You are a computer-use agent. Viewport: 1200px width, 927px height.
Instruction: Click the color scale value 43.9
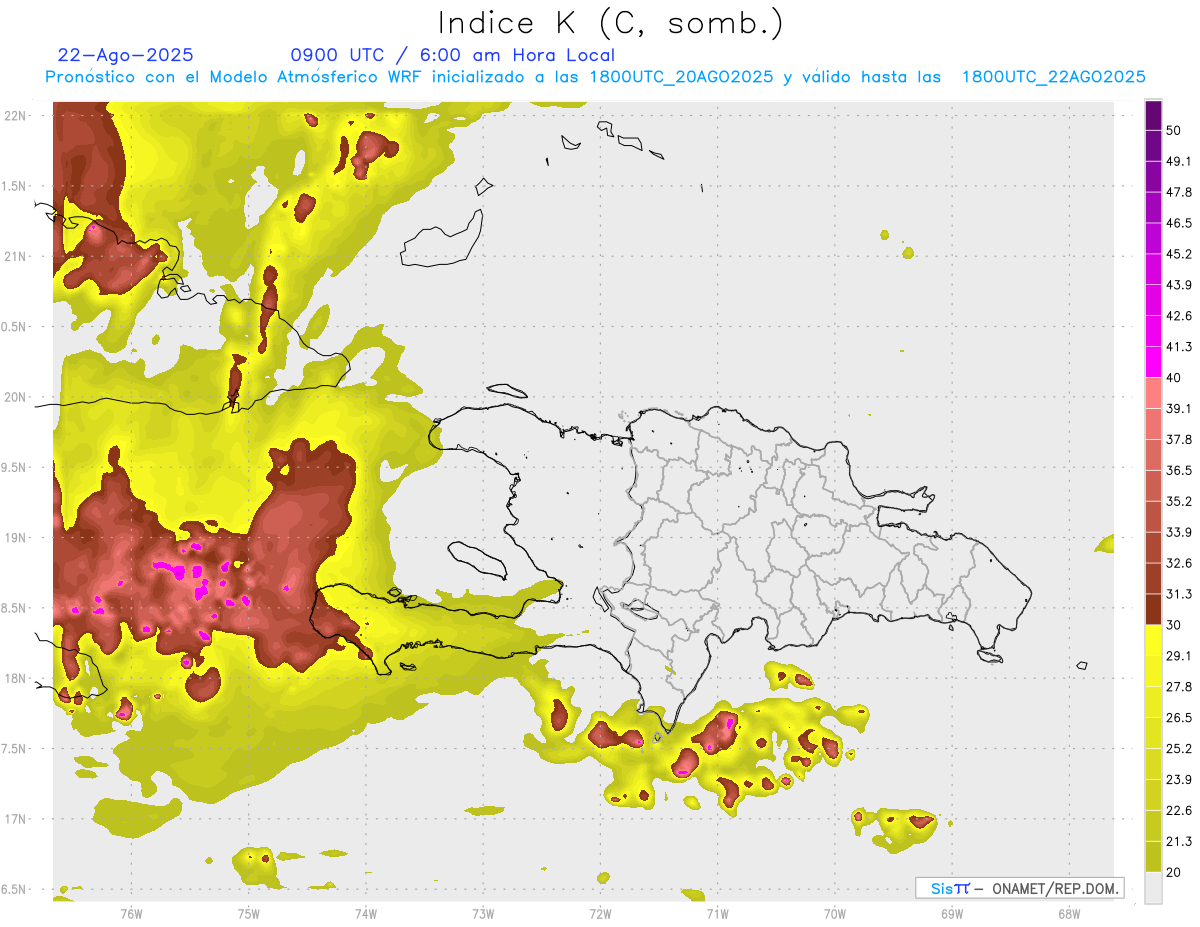click(x=1178, y=285)
